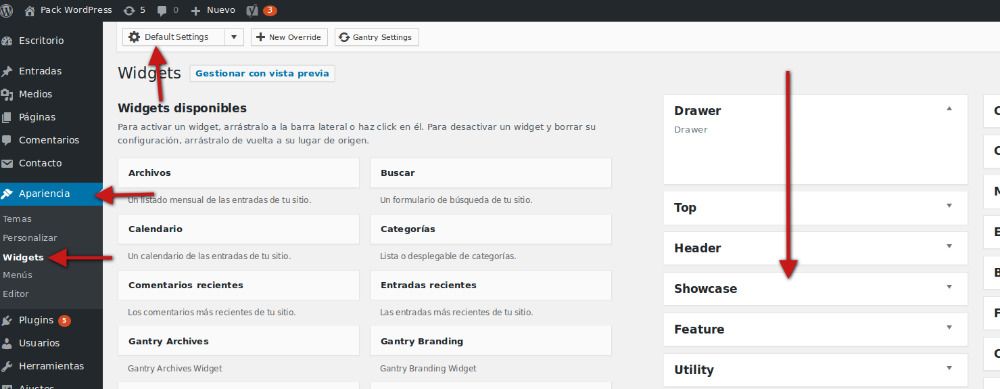Click the WordPress logo icon
The image size is (1000, 389).
tap(6, 10)
